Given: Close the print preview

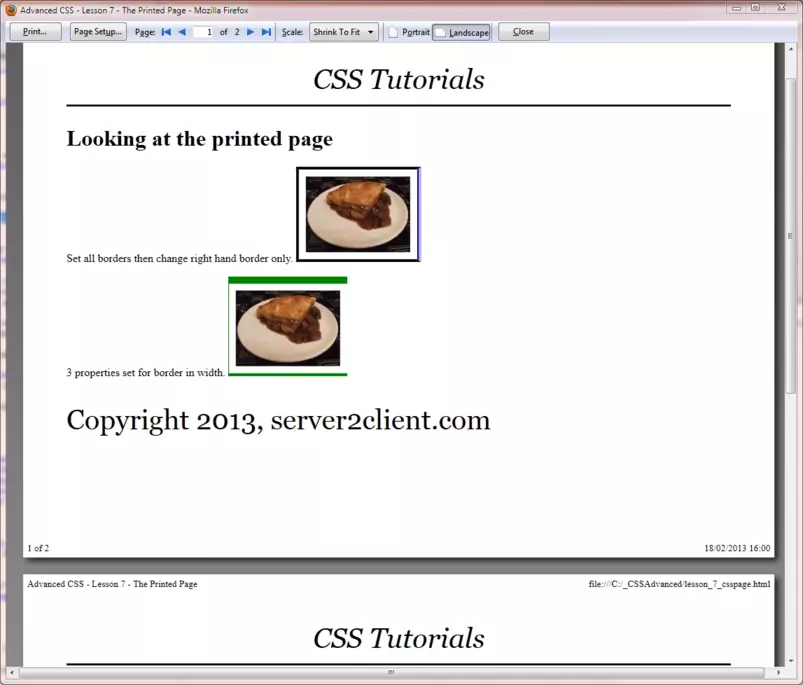Looking at the screenshot, I should pyautogui.click(x=523, y=32).
